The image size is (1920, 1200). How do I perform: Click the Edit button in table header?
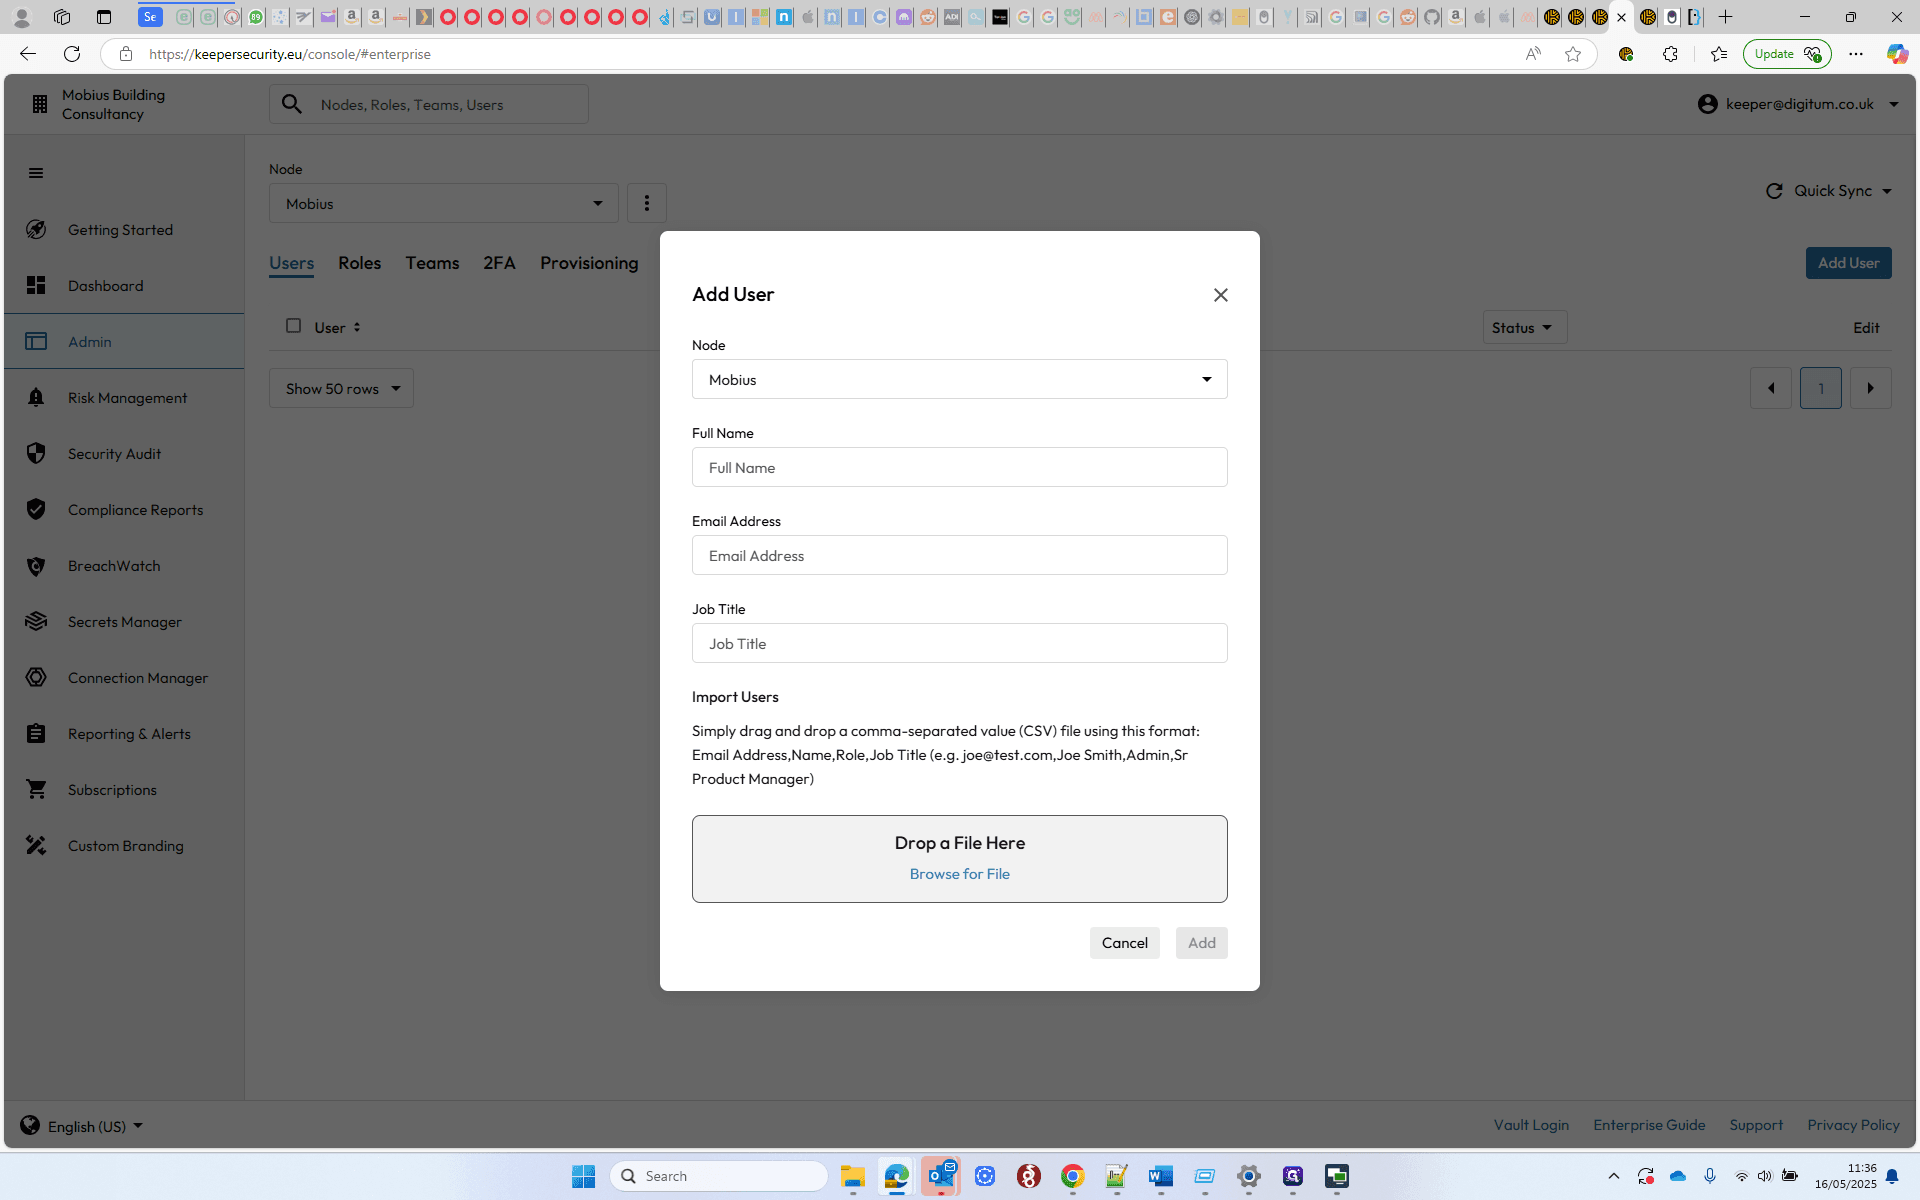coord(1866,327)
